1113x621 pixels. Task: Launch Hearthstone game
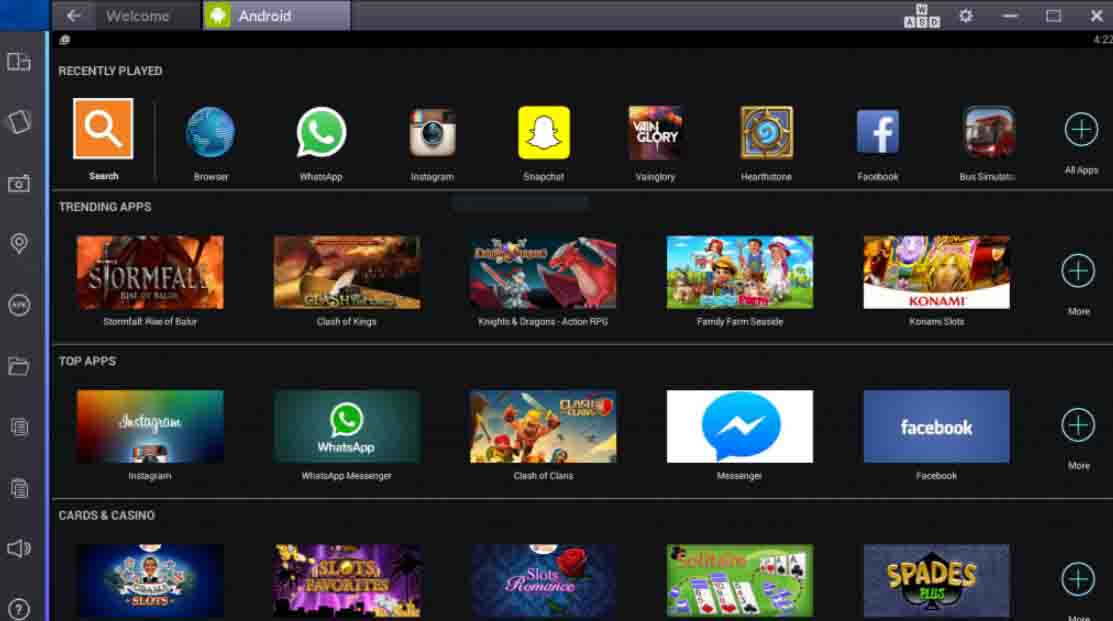point(767,133)
